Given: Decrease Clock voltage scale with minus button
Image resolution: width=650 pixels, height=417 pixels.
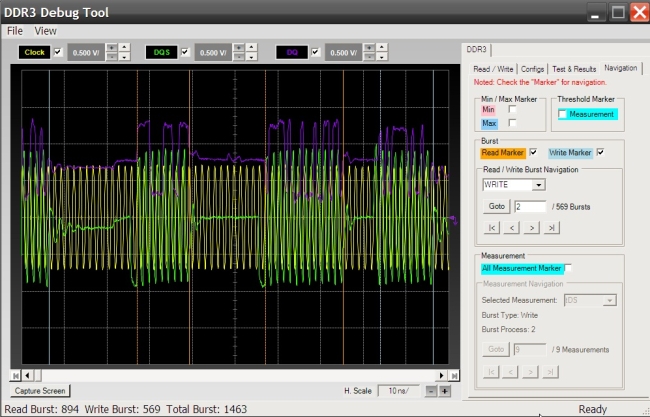Looking at the screenshot, I should (x=111, y=57).
